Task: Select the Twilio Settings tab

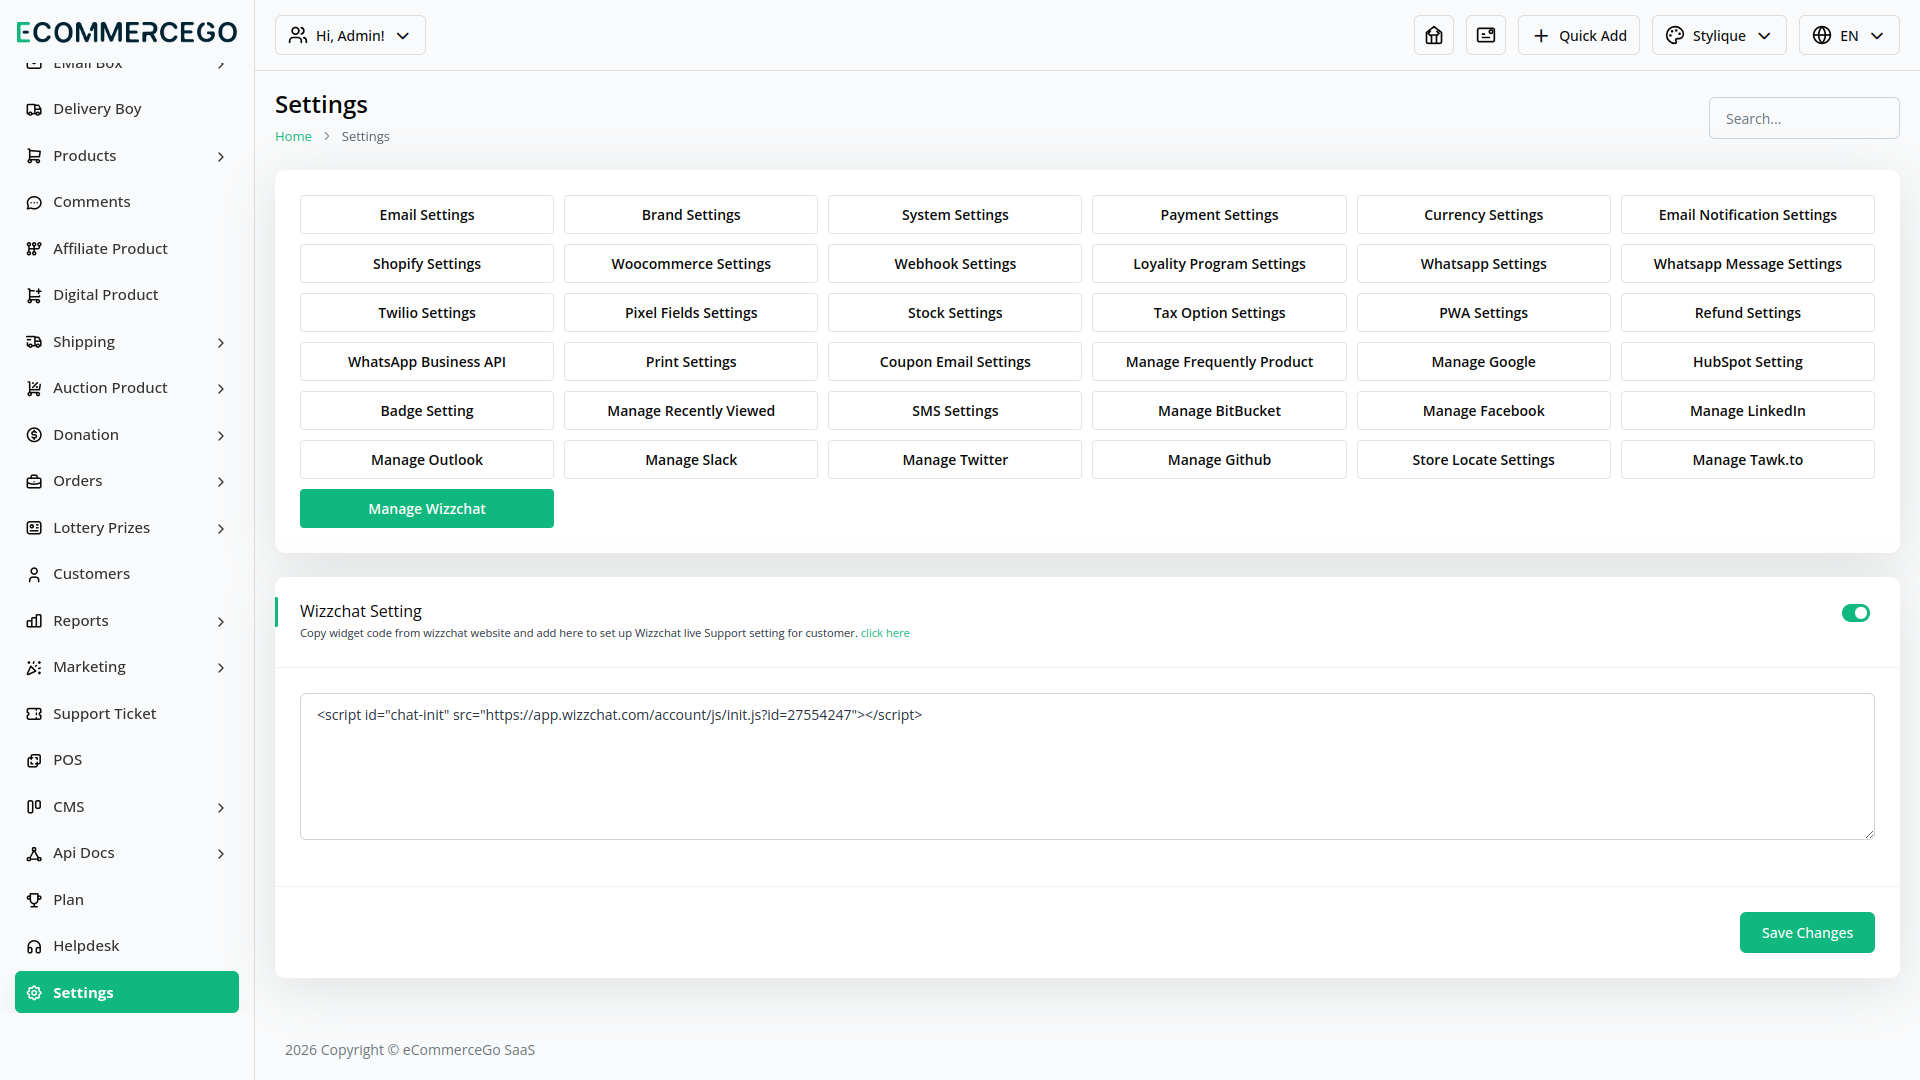Action: pyautogui.click(x=427, y=312)
